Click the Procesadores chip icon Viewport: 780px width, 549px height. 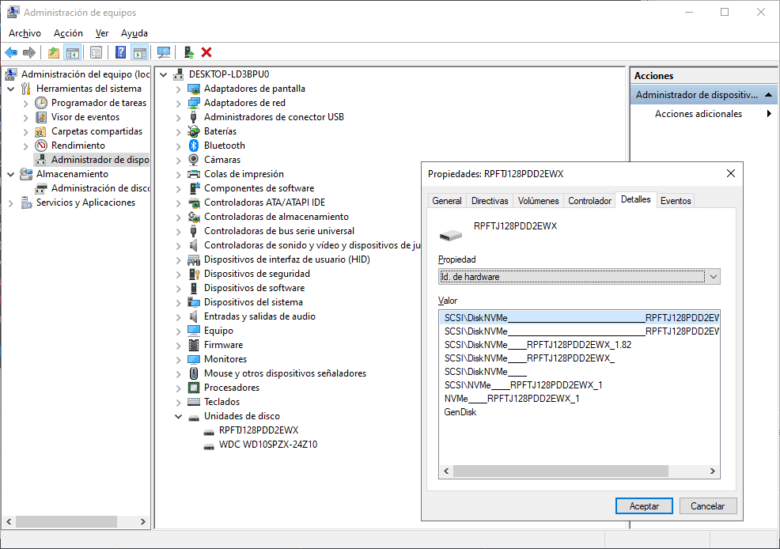[194, 387]
